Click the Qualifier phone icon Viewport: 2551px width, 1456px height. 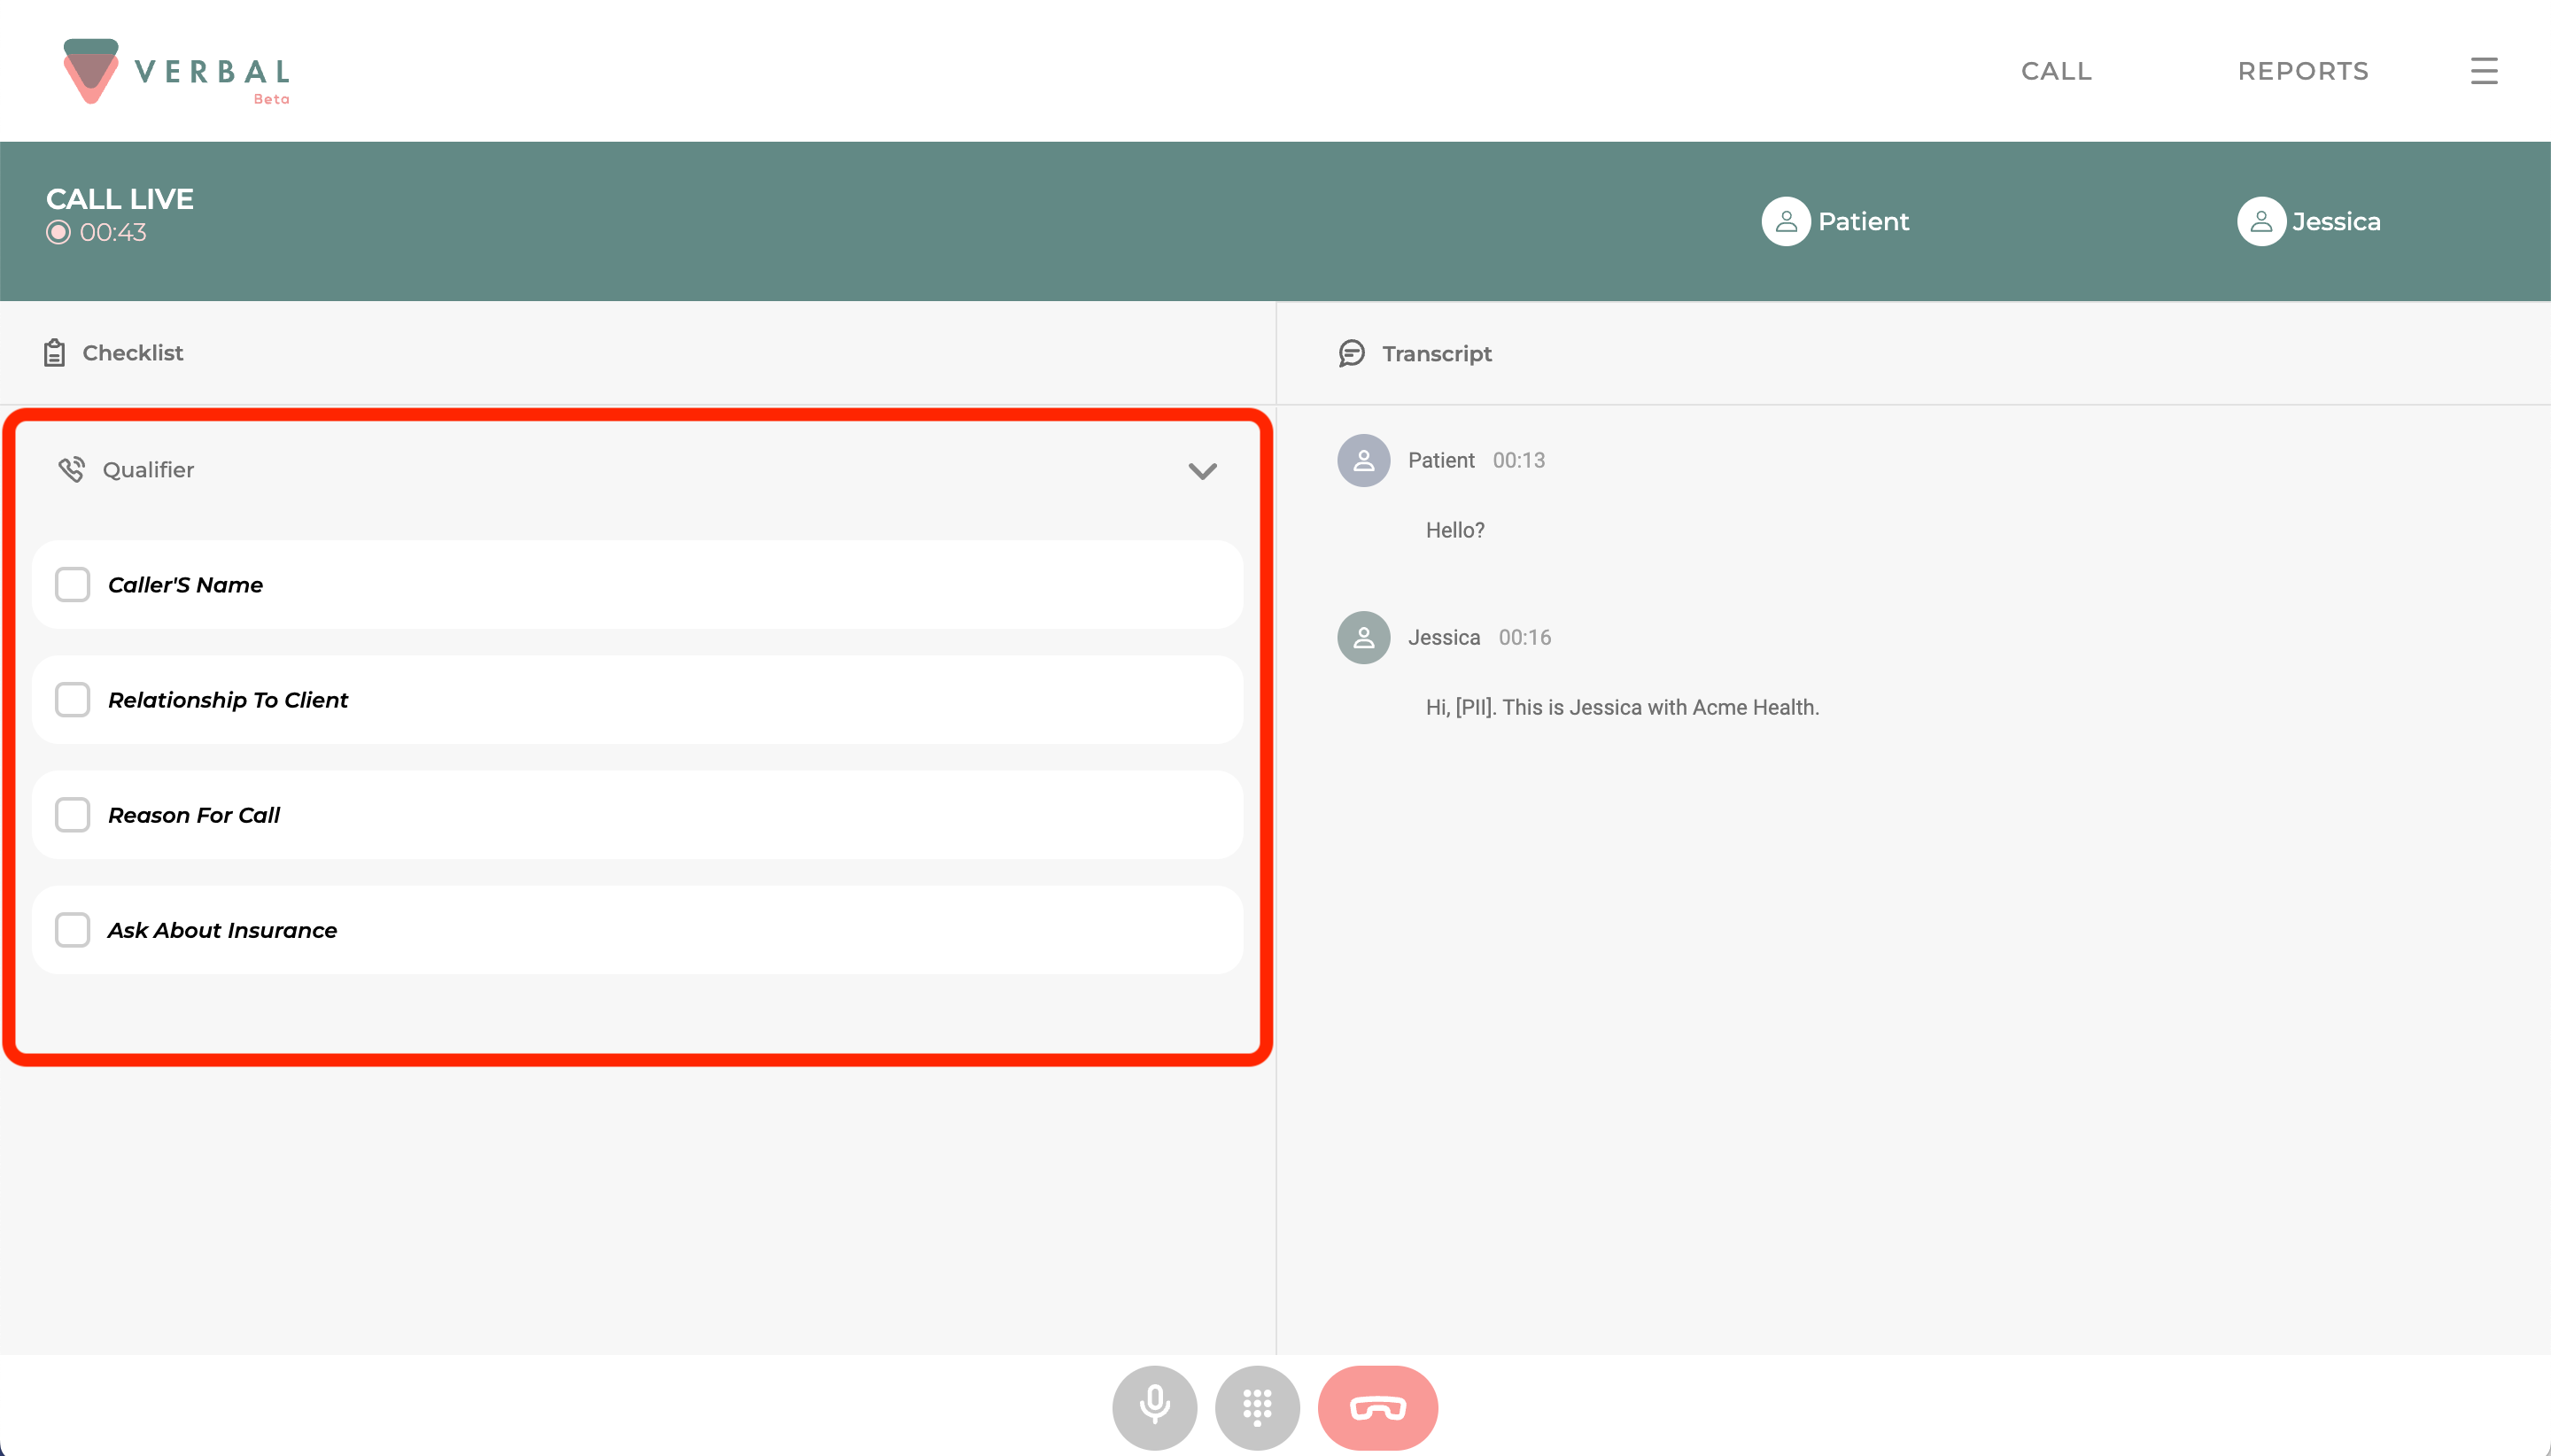tap(71, 469)
